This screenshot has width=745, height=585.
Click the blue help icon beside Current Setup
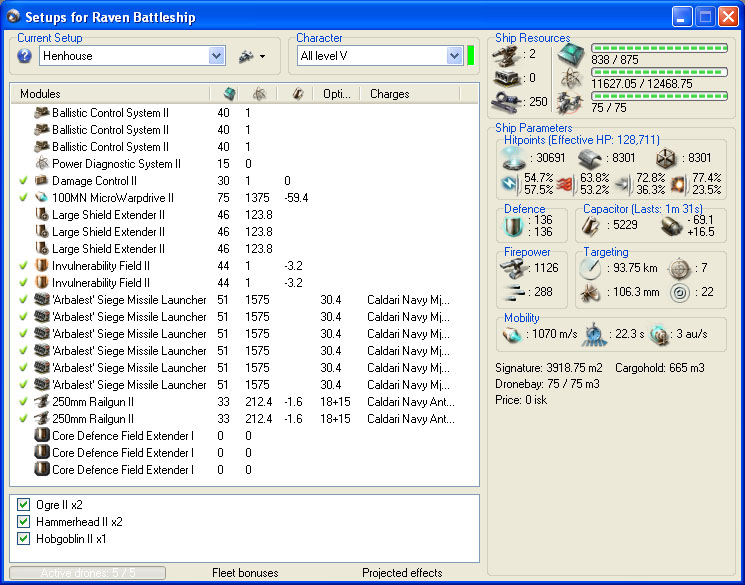coord(25,56)
